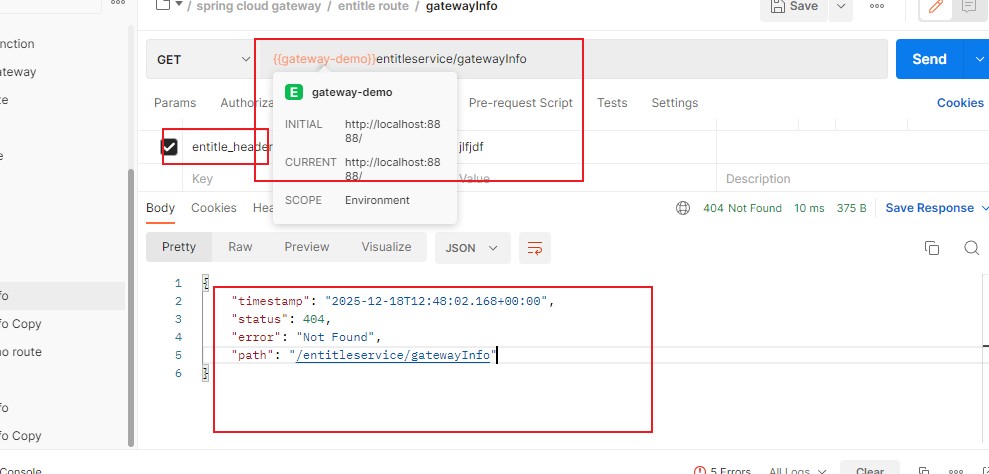Click the Save button icon

pos(776,6)
